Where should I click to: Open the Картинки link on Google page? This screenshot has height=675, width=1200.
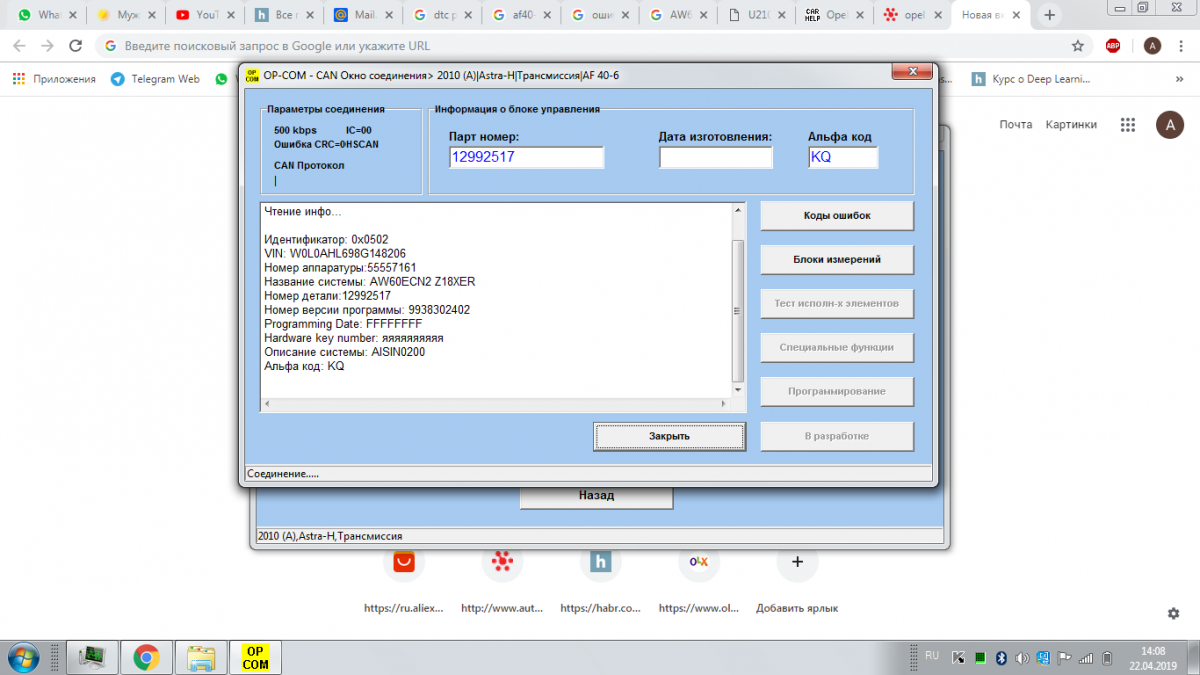click(1071, 124)
